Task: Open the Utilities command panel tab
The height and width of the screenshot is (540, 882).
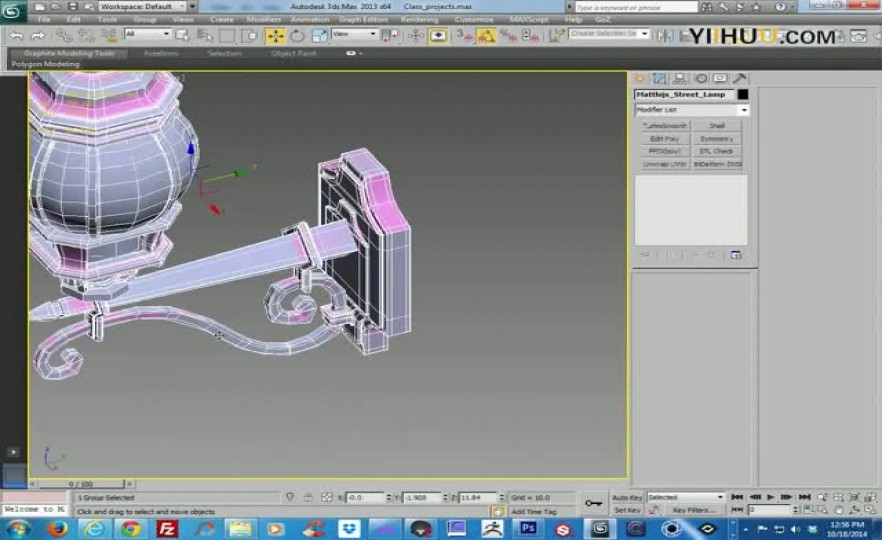Action: pos(740,79)
